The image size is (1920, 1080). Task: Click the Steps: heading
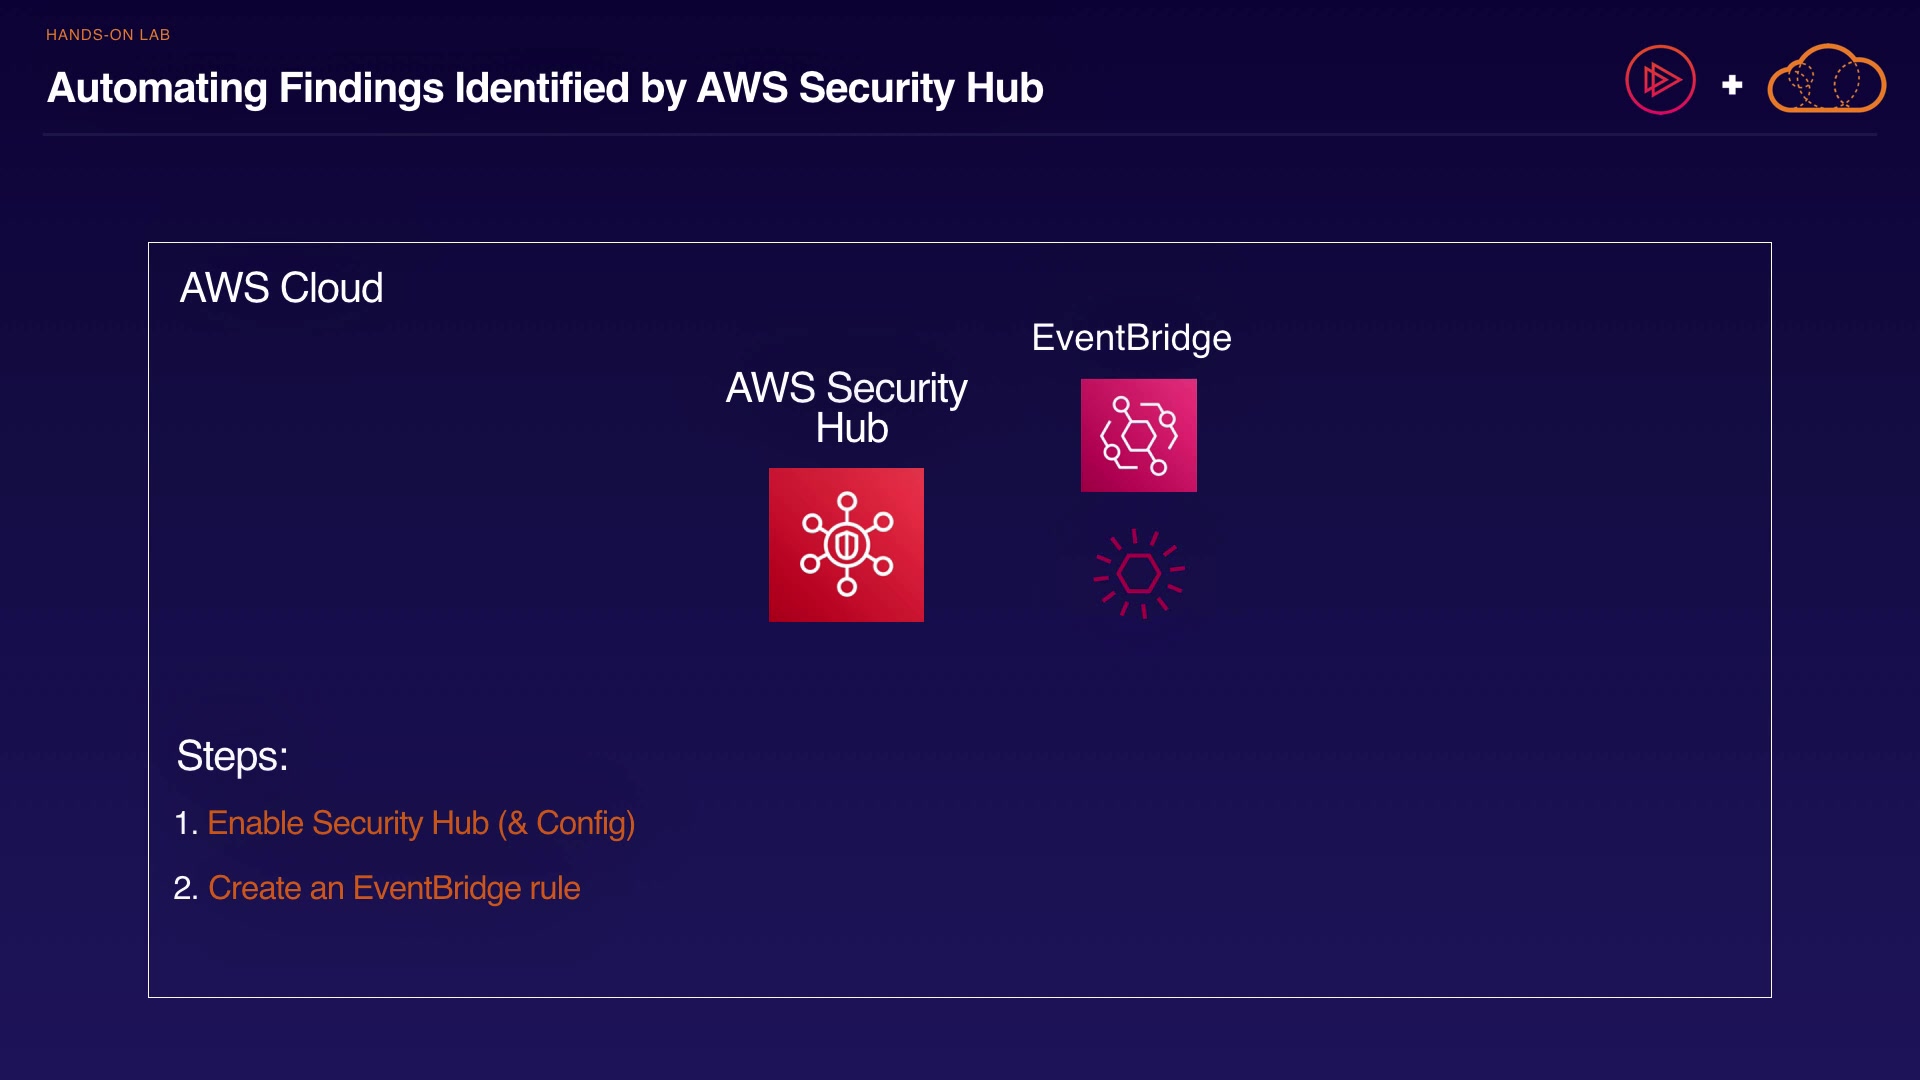coord(232,756)
